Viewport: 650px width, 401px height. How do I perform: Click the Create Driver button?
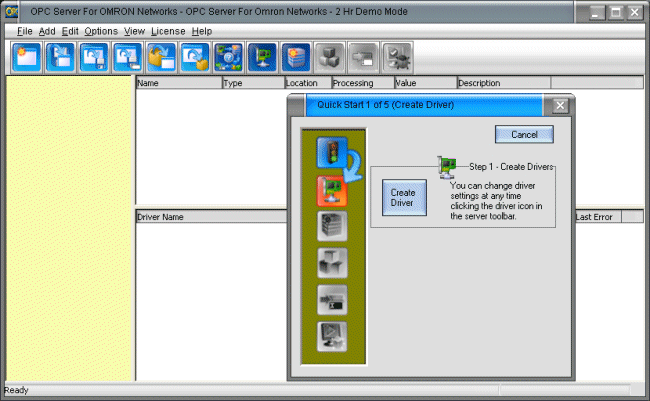(x=404, y=198)
